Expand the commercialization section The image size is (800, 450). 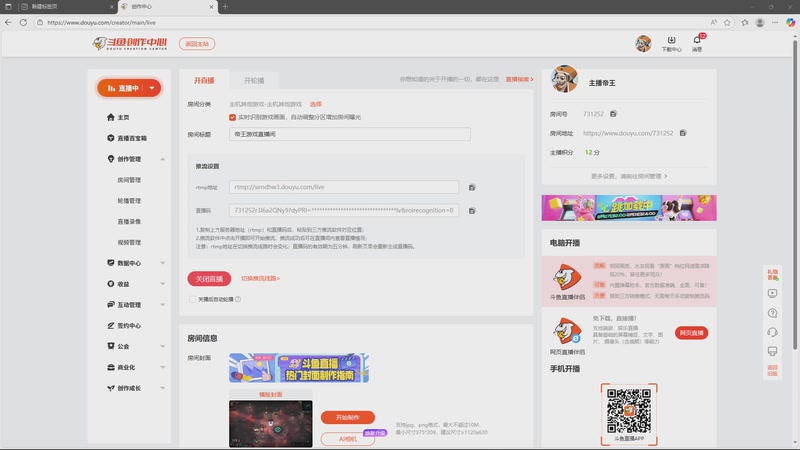(162, 367)
